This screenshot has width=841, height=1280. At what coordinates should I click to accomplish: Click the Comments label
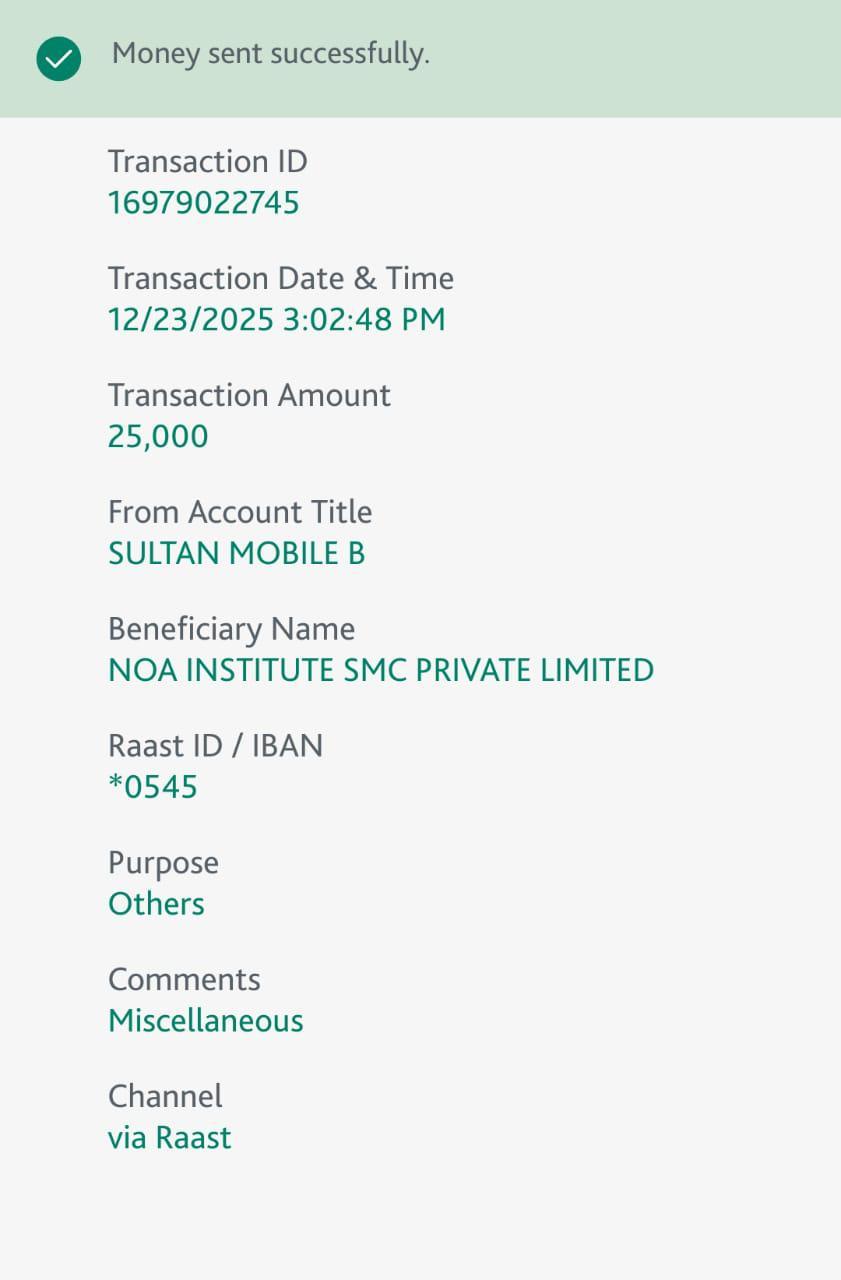[x=184, y=979]
